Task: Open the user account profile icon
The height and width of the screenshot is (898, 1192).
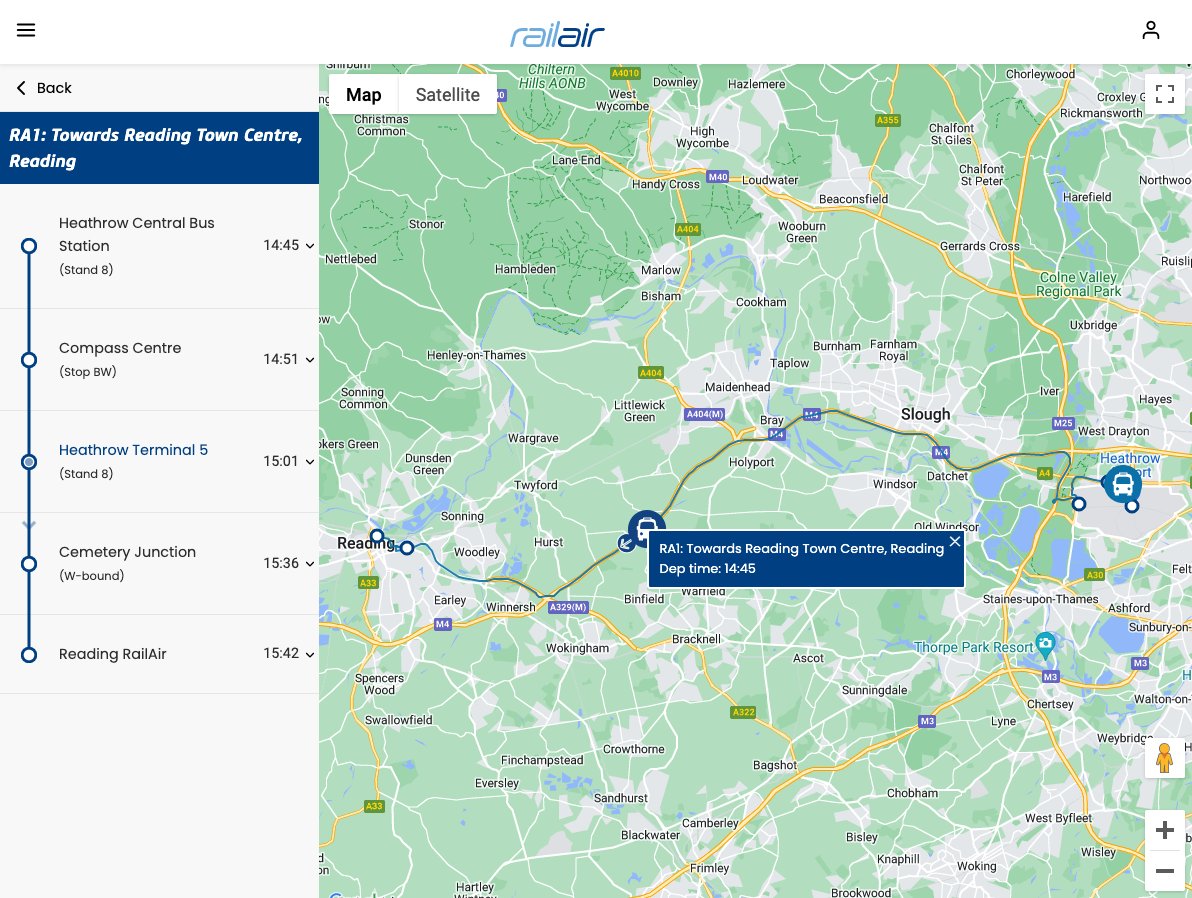Action: pos(1150,30)
